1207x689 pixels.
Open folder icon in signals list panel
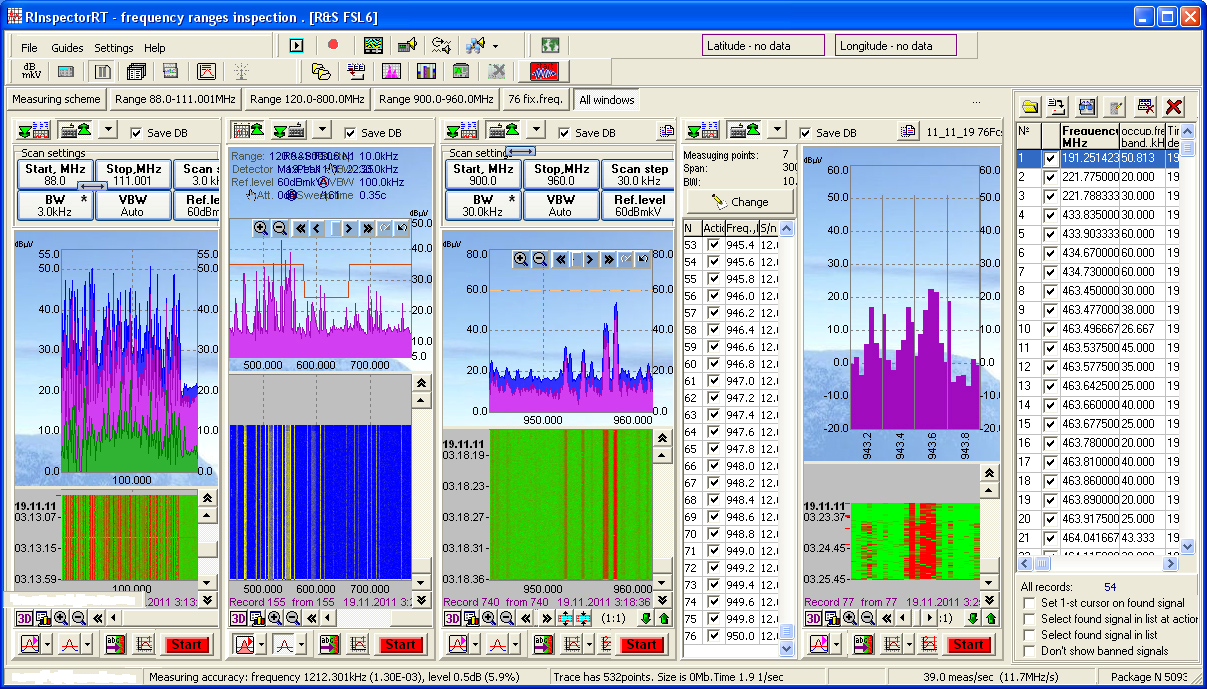1030,106
